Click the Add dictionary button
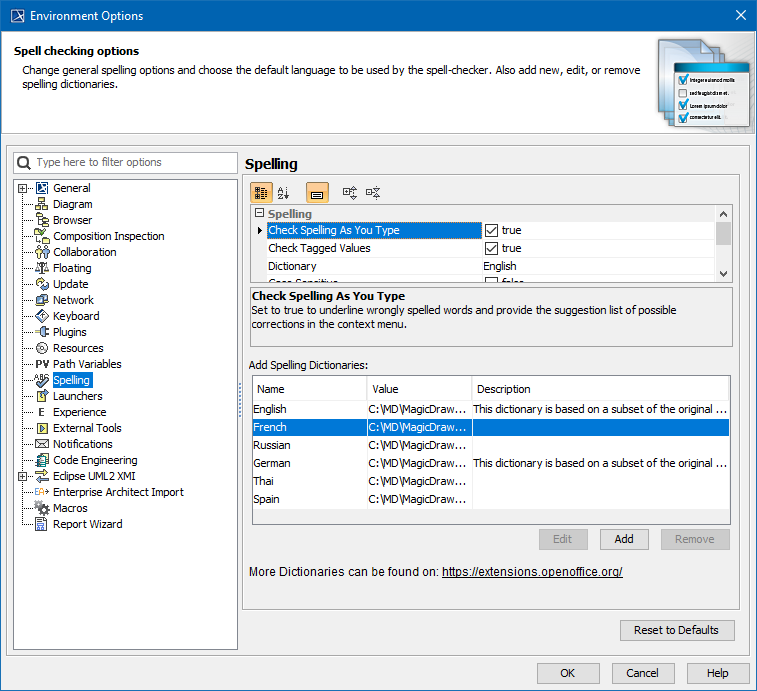The width and height of the screenshot is (757, 691). point(624,539)
